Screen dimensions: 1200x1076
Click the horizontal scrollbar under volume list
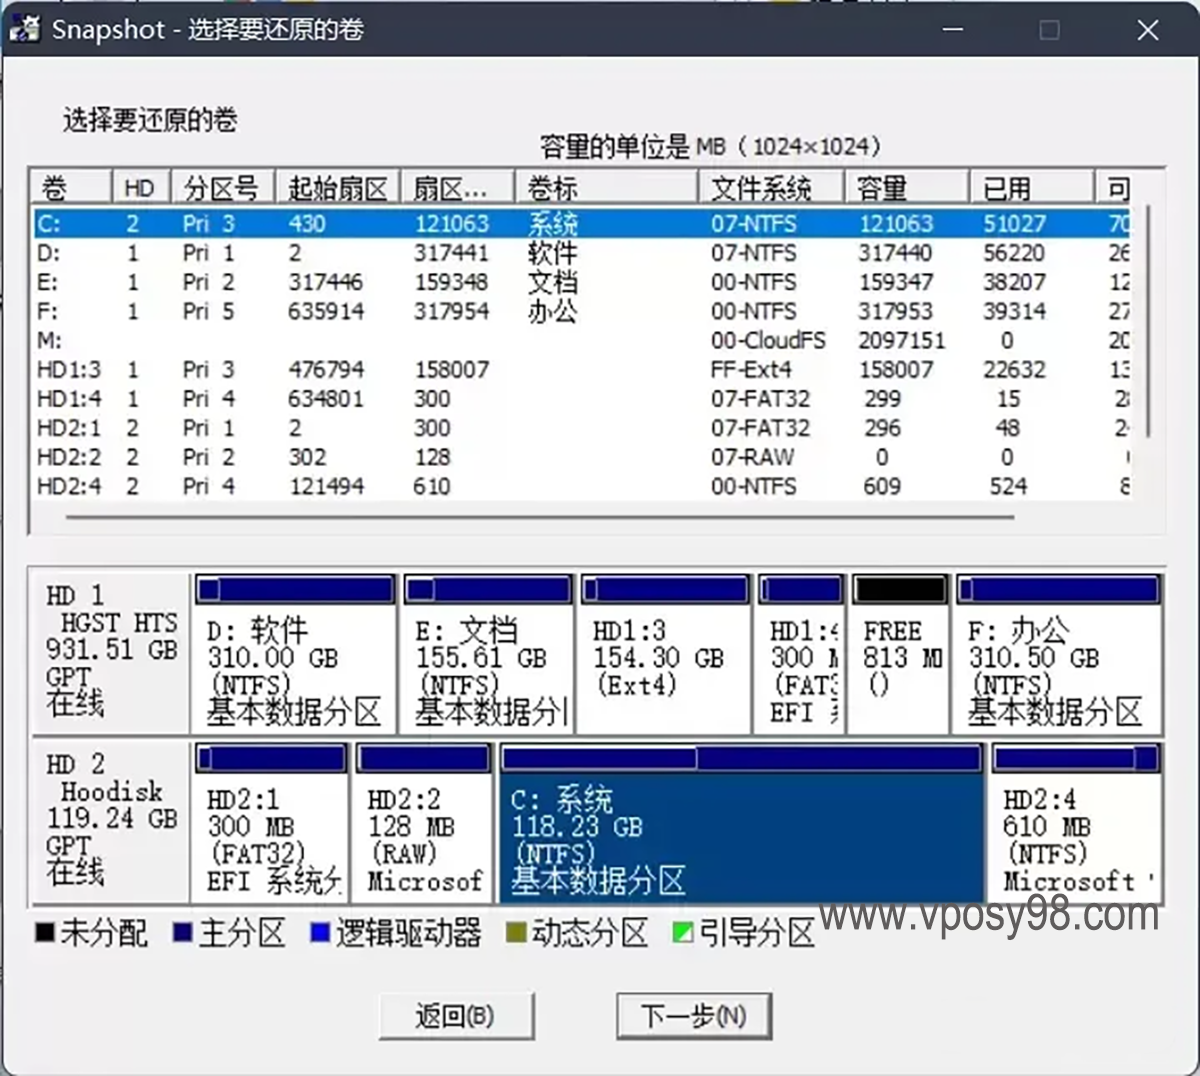[x=540, y=518]
